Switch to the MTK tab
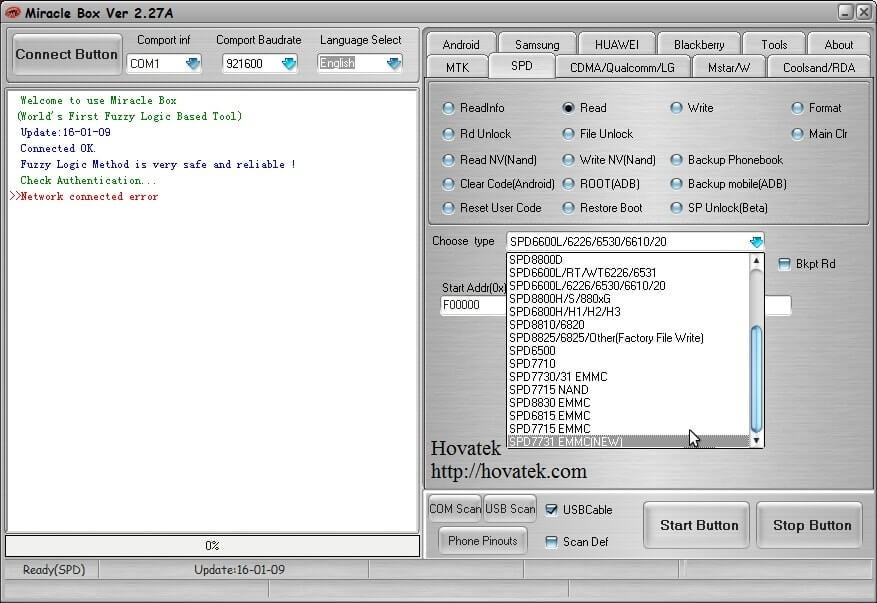Screen dimensions: 877x603 pyautogui.click(x=455, y=67)
